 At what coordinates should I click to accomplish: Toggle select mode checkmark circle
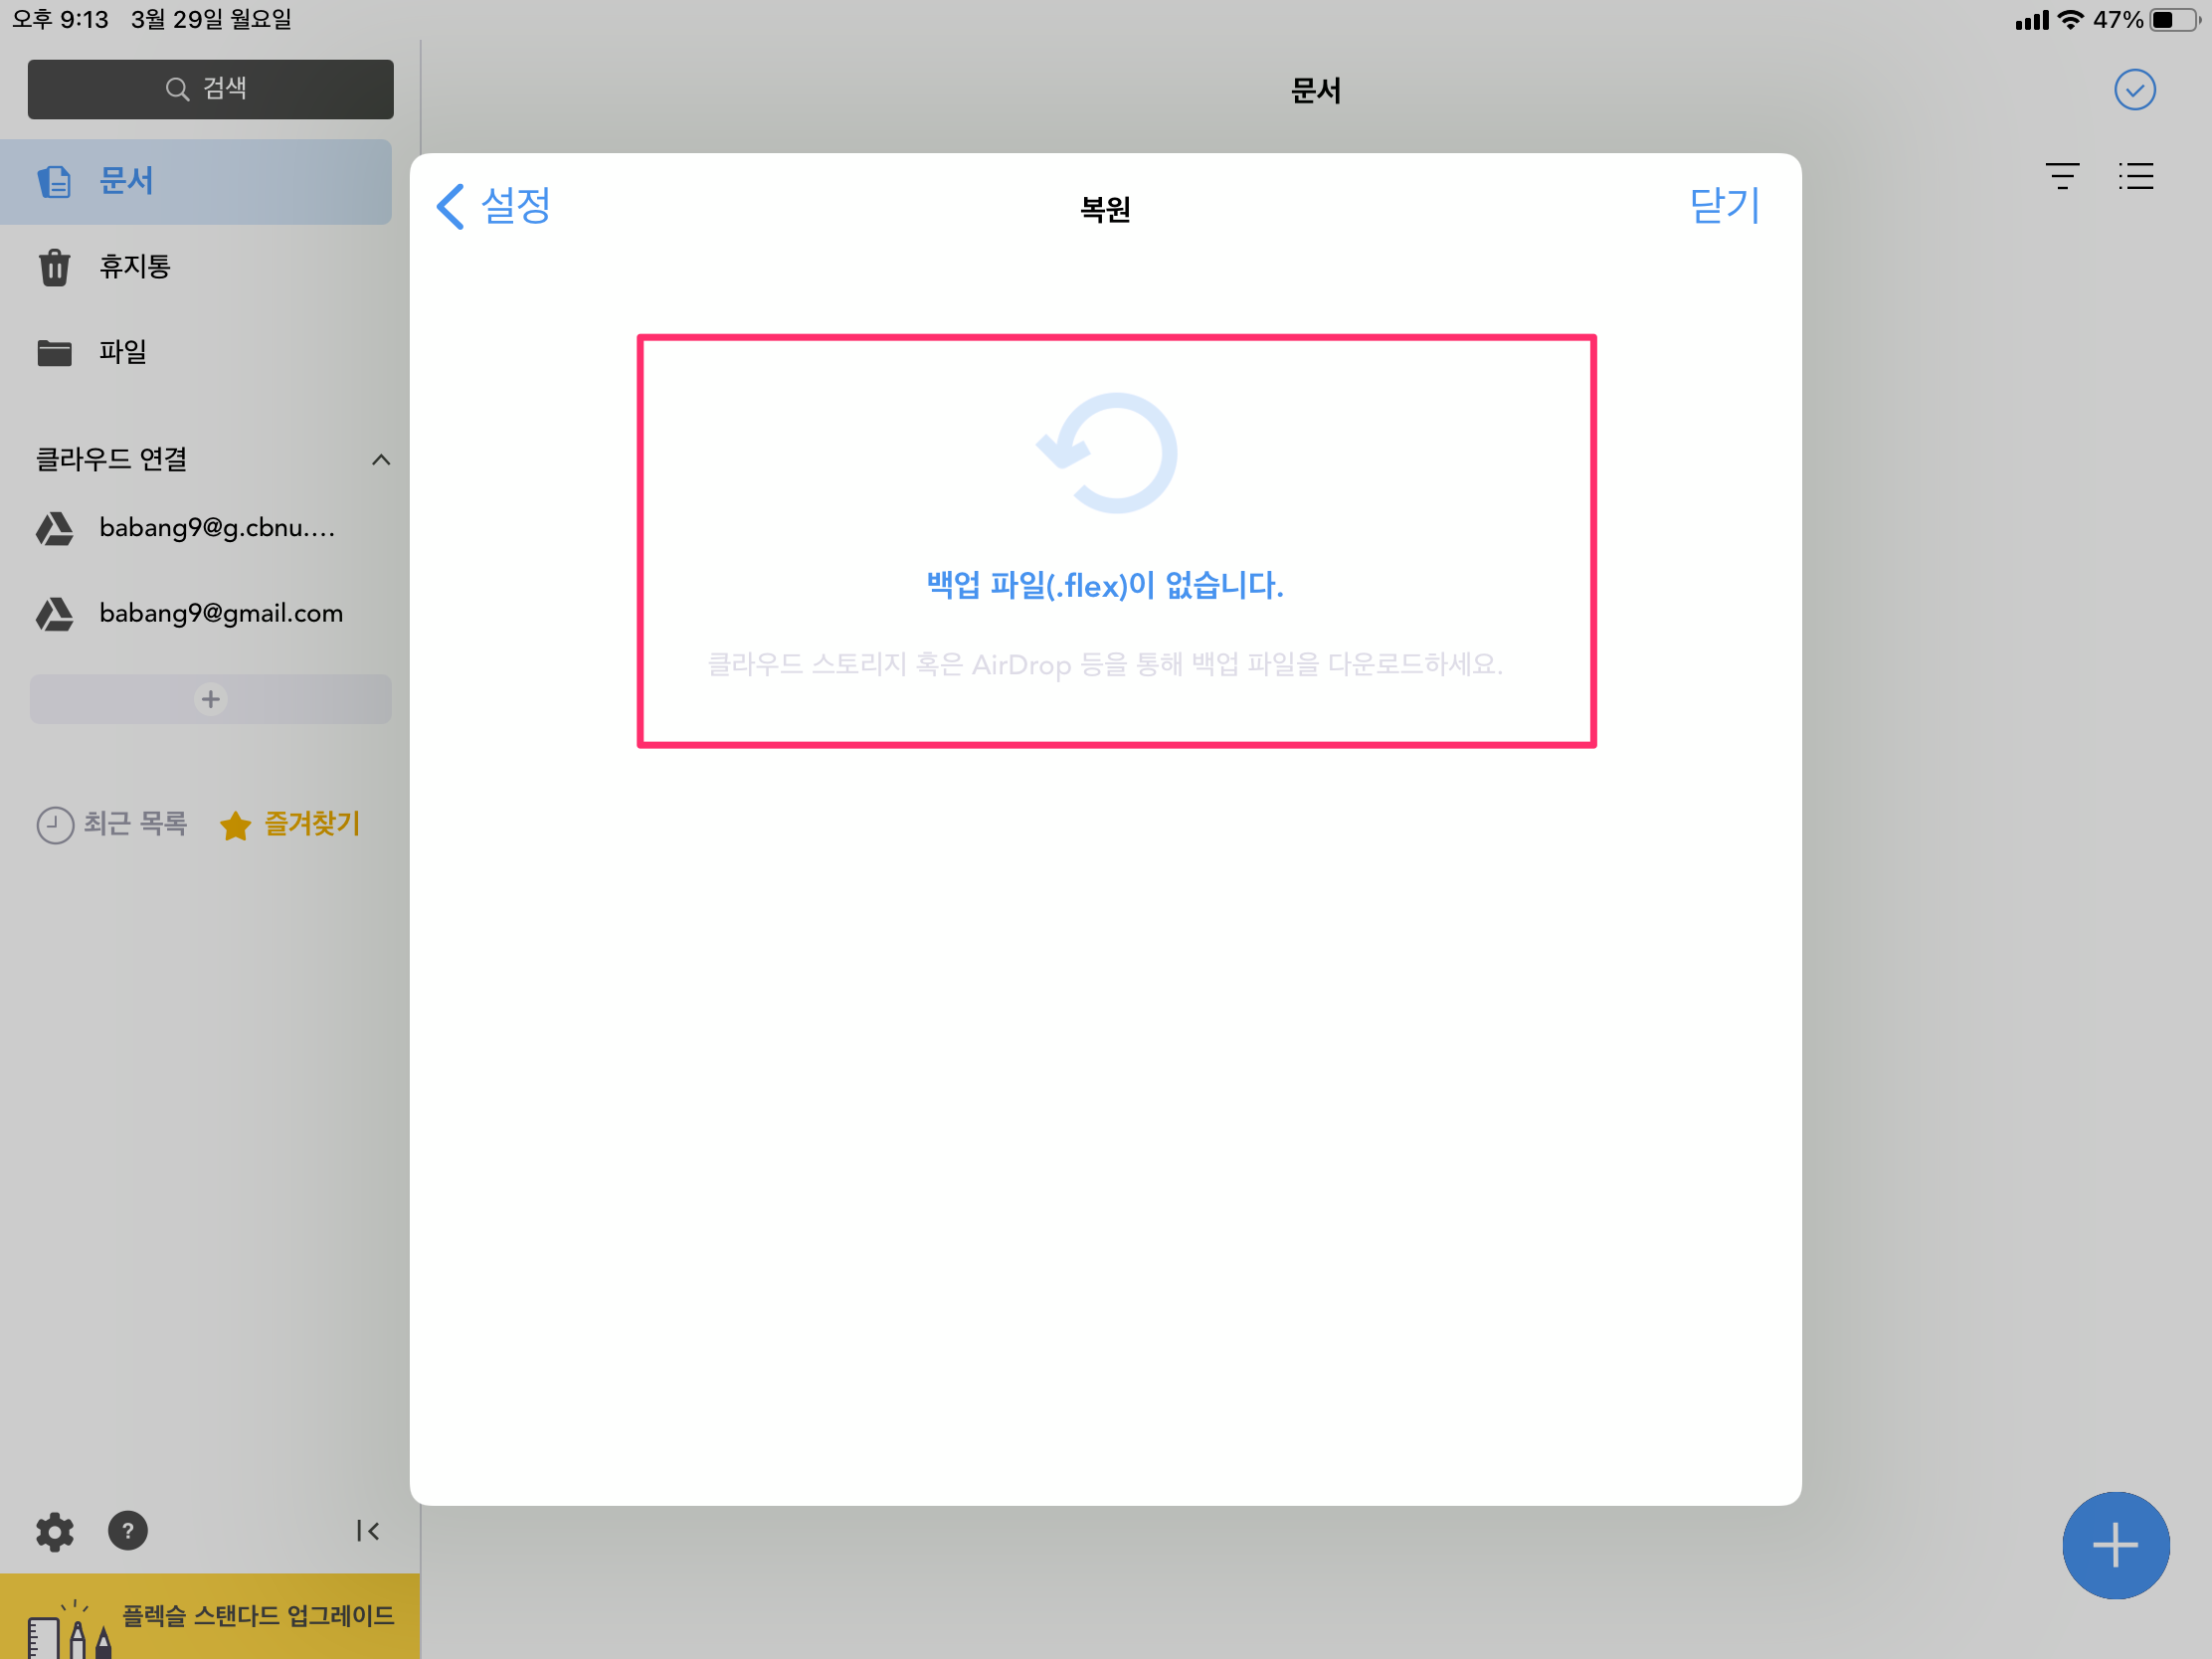tap(2134, 90)
